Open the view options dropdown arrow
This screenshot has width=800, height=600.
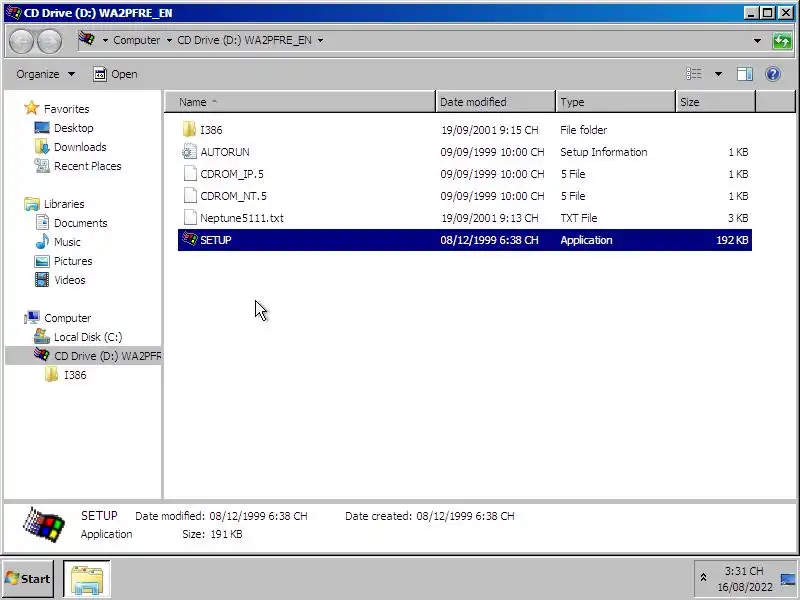click(718, 74)
